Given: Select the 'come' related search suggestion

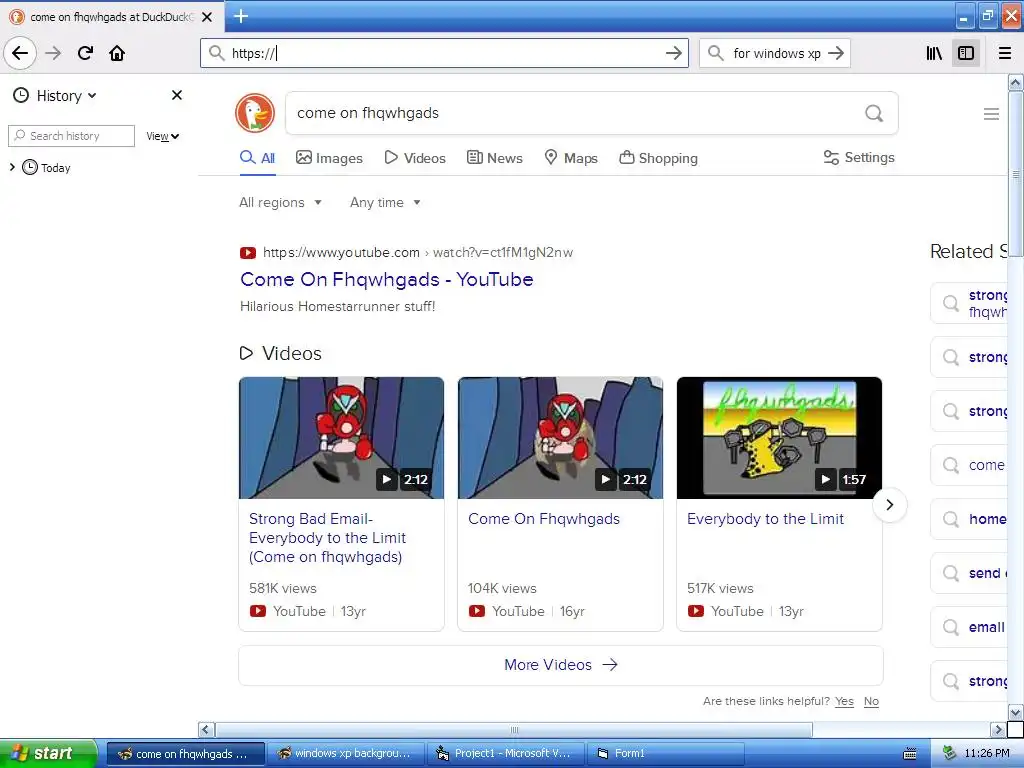Looking at the screenshot, I should coord(969,465).
